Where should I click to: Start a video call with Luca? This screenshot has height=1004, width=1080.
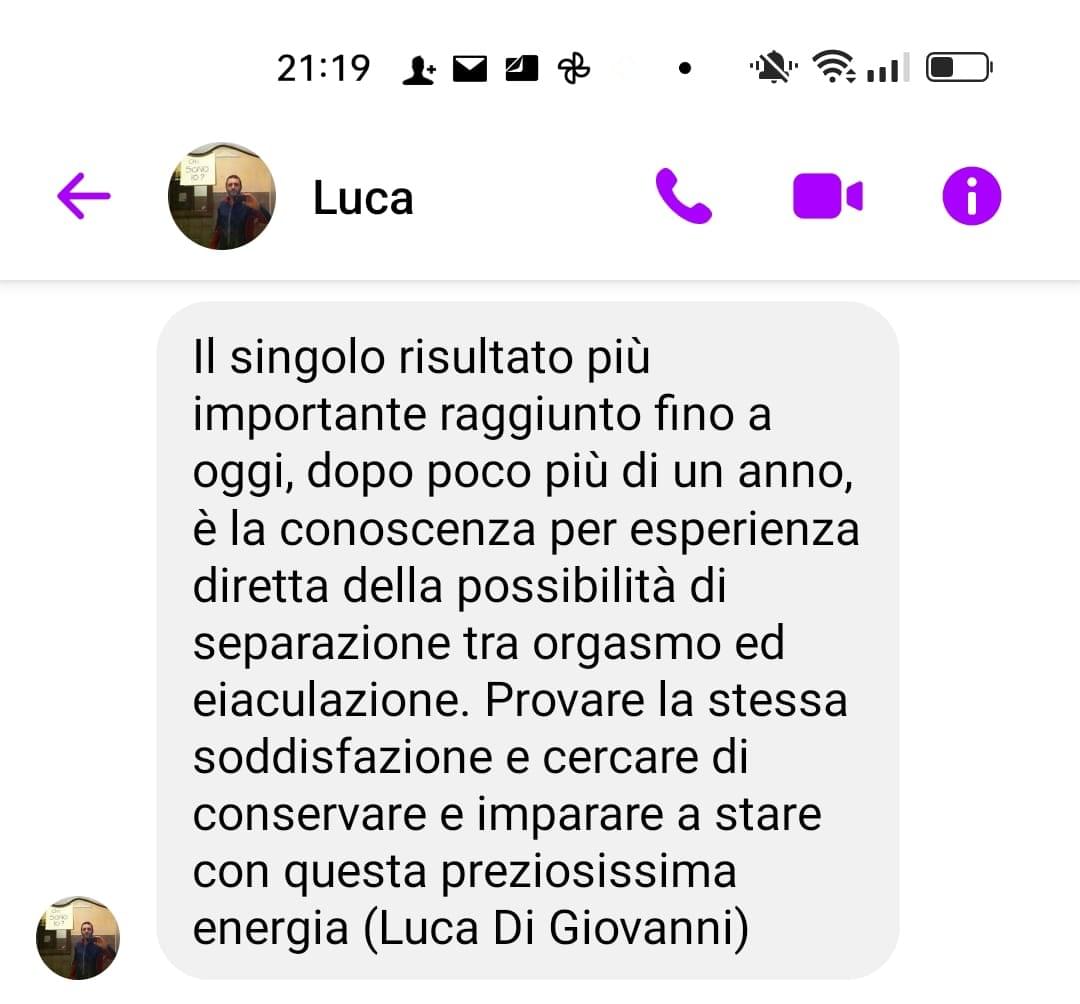coord(827,196)
